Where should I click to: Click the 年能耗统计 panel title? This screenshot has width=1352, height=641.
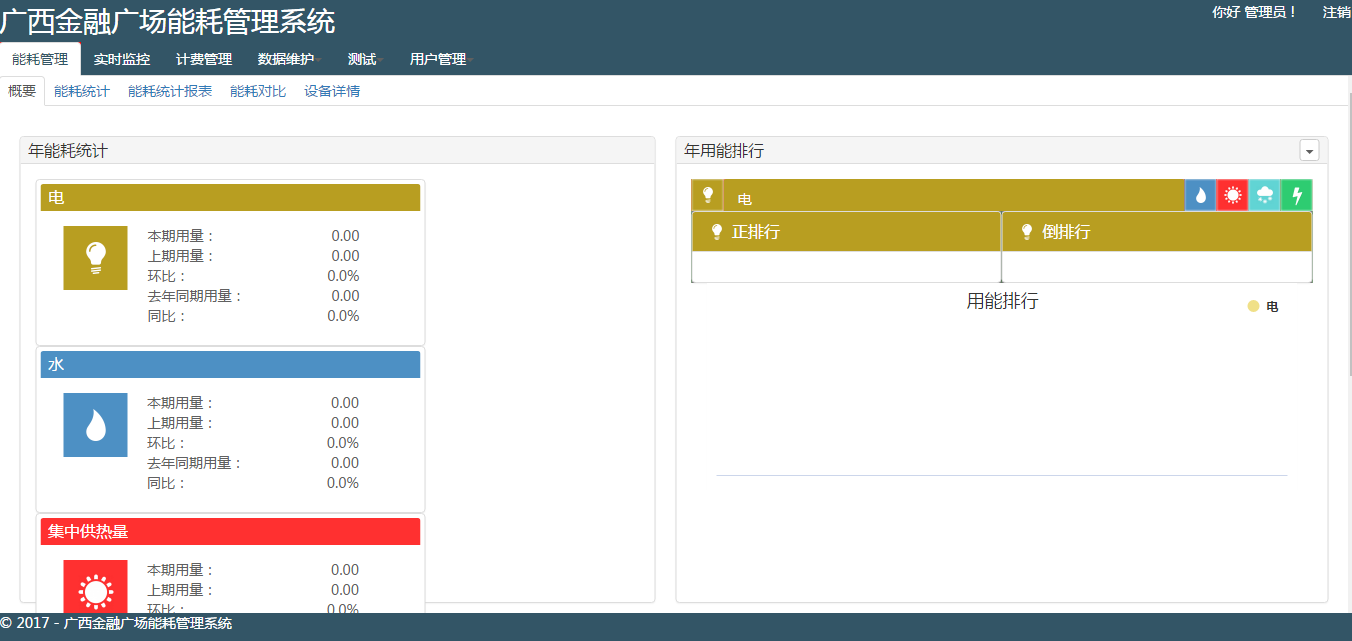pyautogui.click(x=68, y=151)
